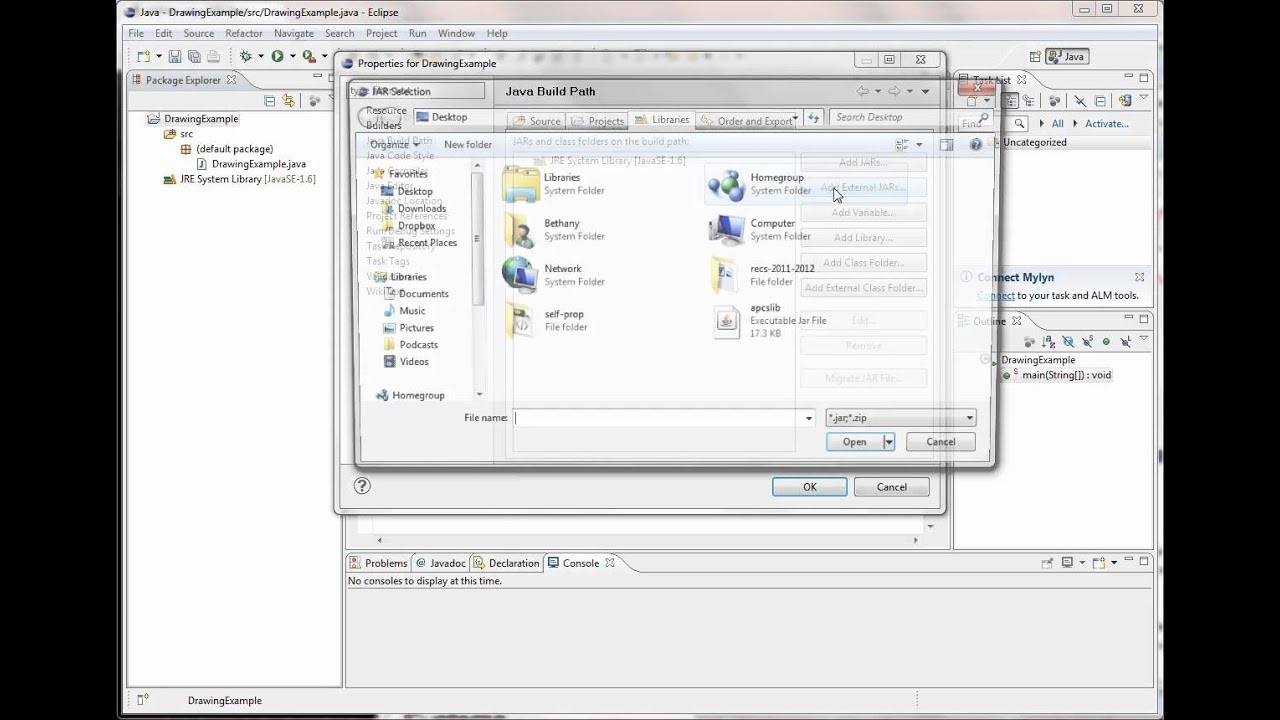Toggle Hide Non-Public Members in Outline
The width and height of the screenshot is (1280, 720).
coord(1106,342)
